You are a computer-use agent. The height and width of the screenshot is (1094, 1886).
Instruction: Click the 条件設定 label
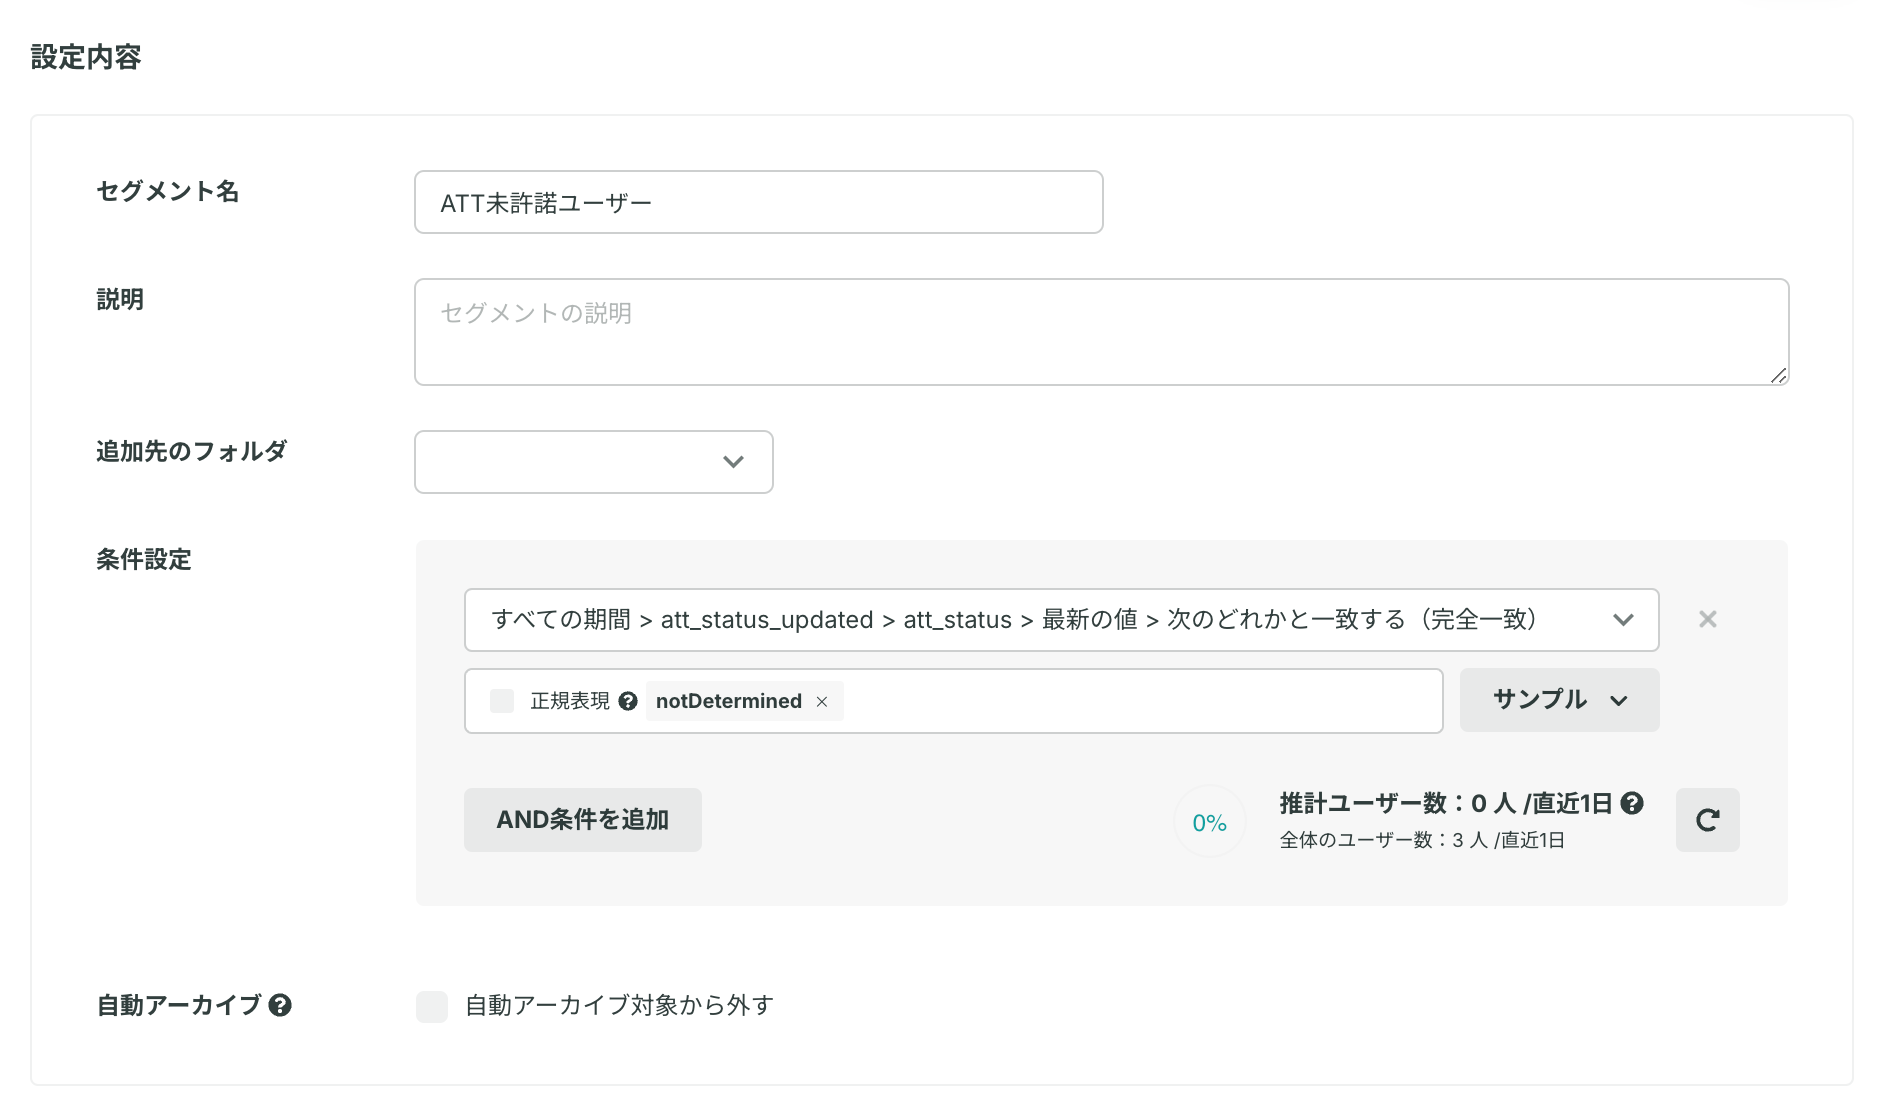[x=144, y=559]
